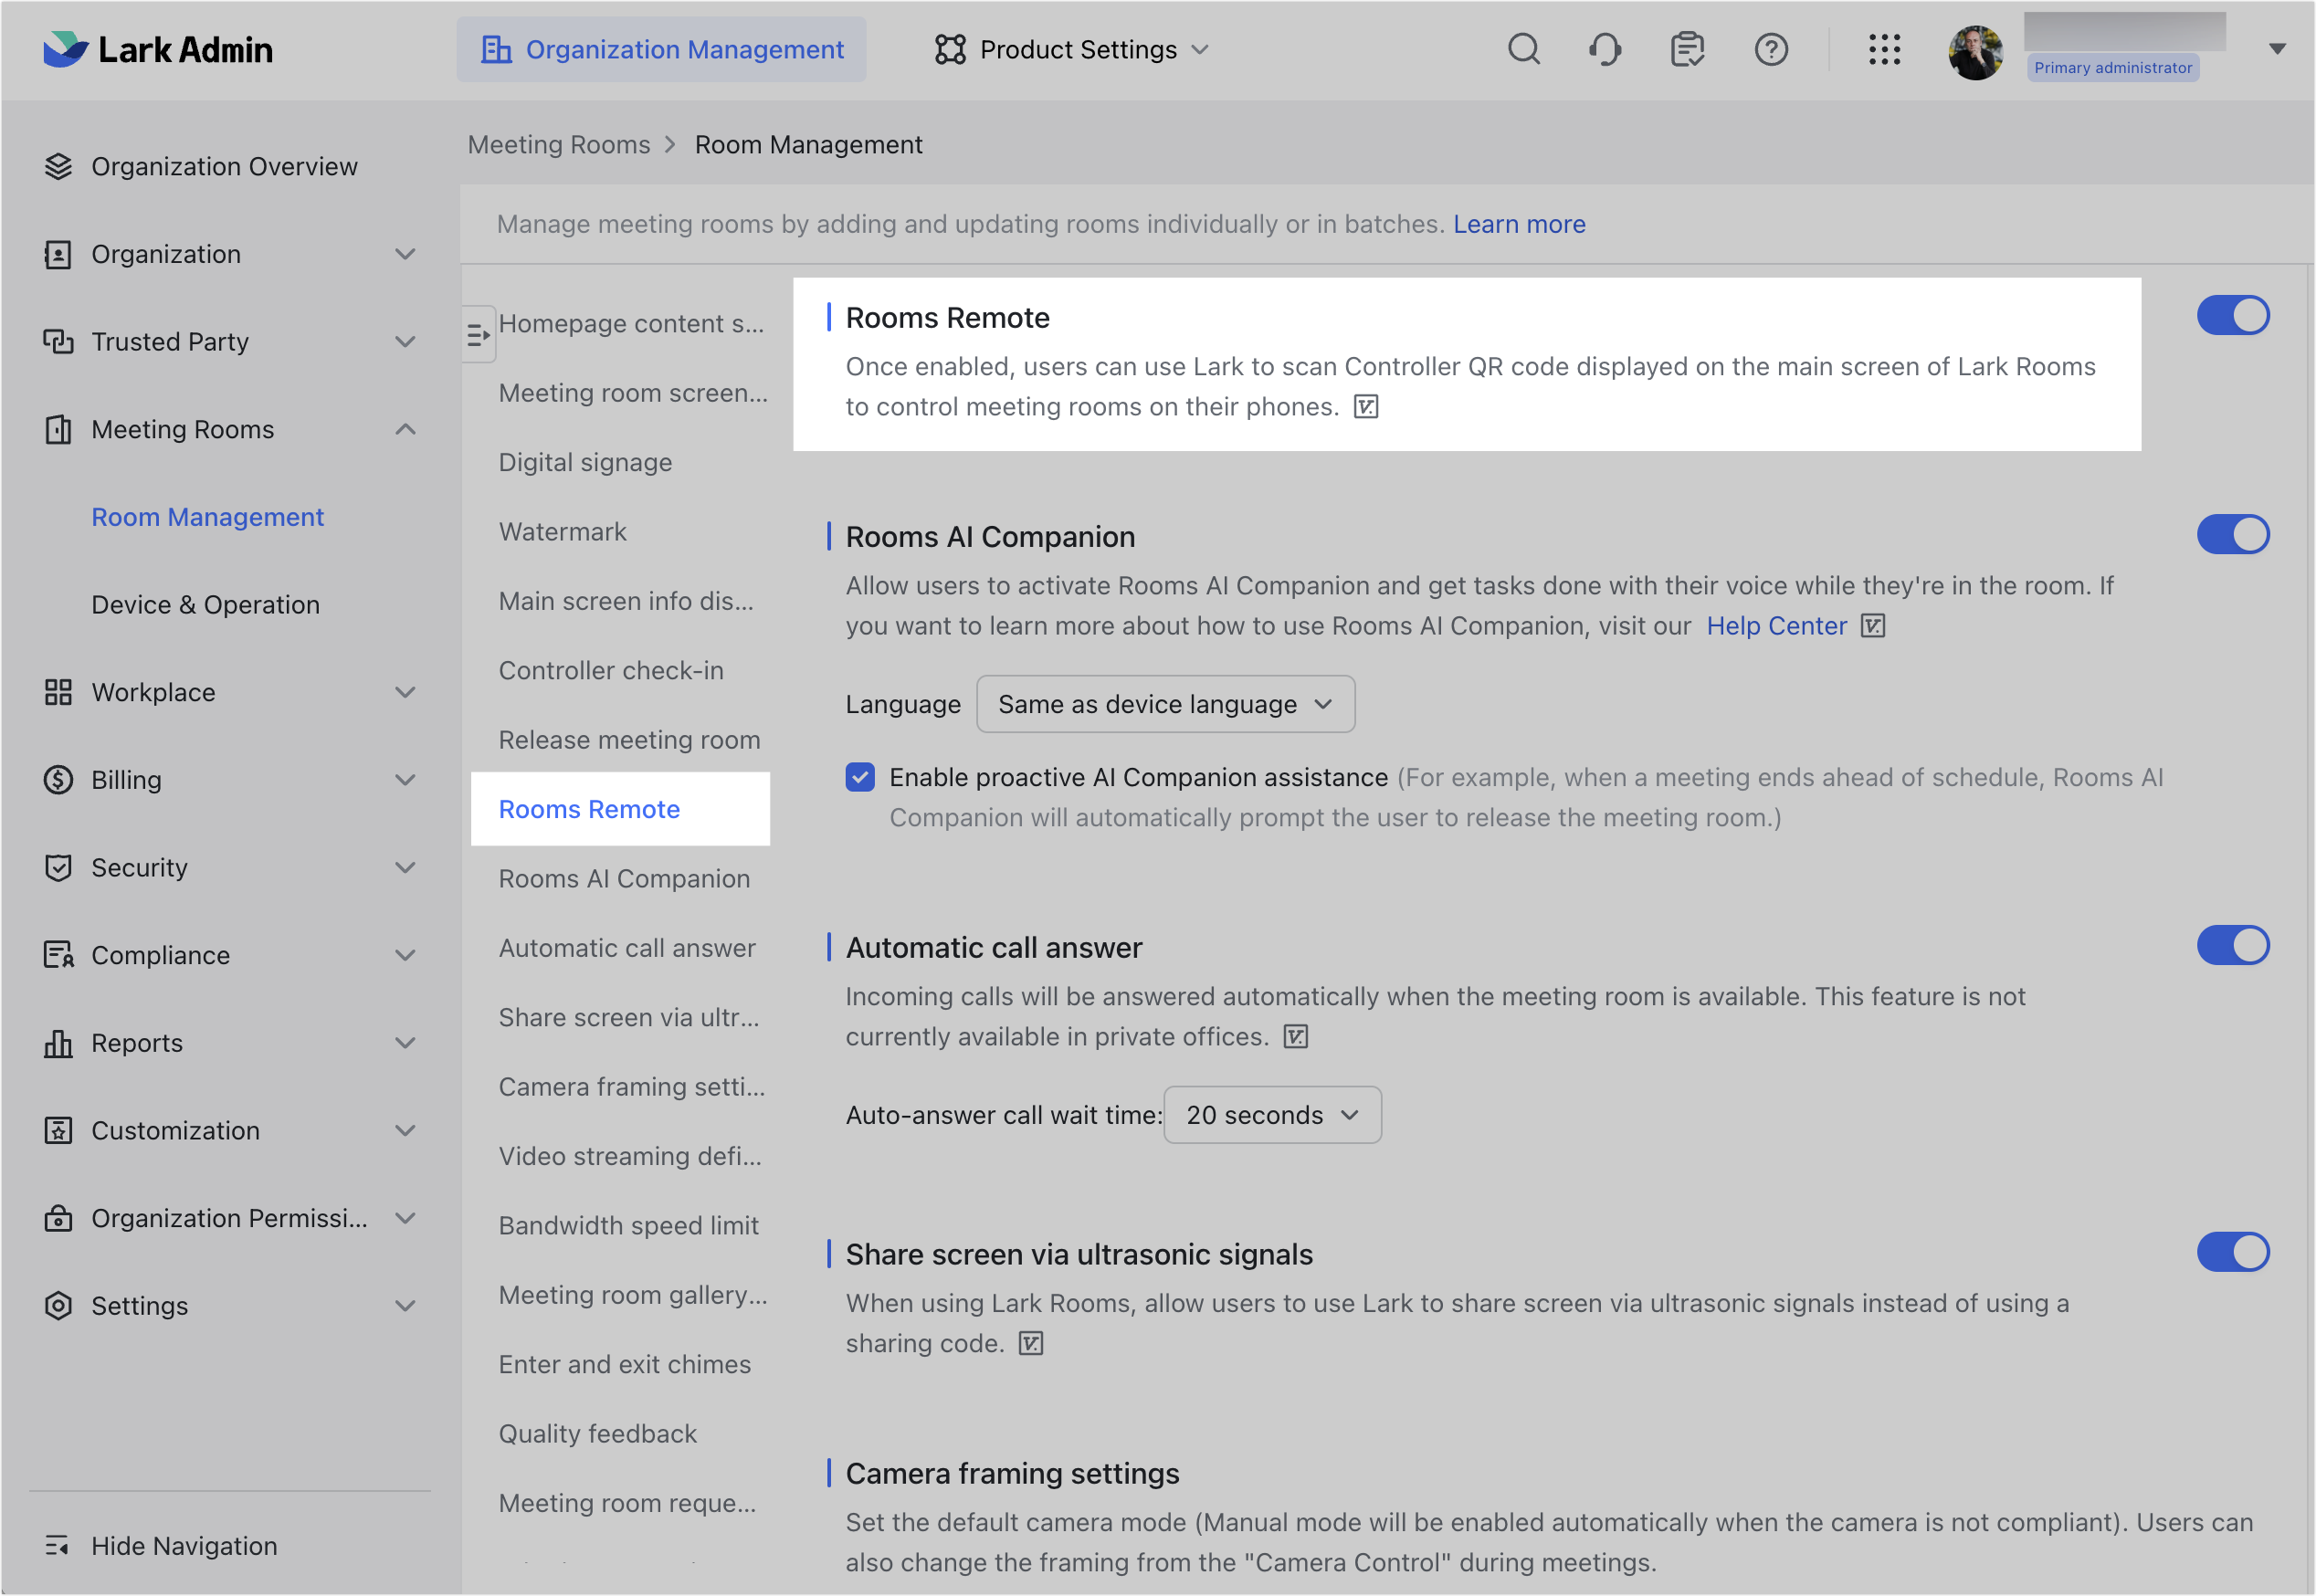Viewport: 2316px width, 1596px height.
Task: Click the headset support icon
Action: coord(1605,49)
